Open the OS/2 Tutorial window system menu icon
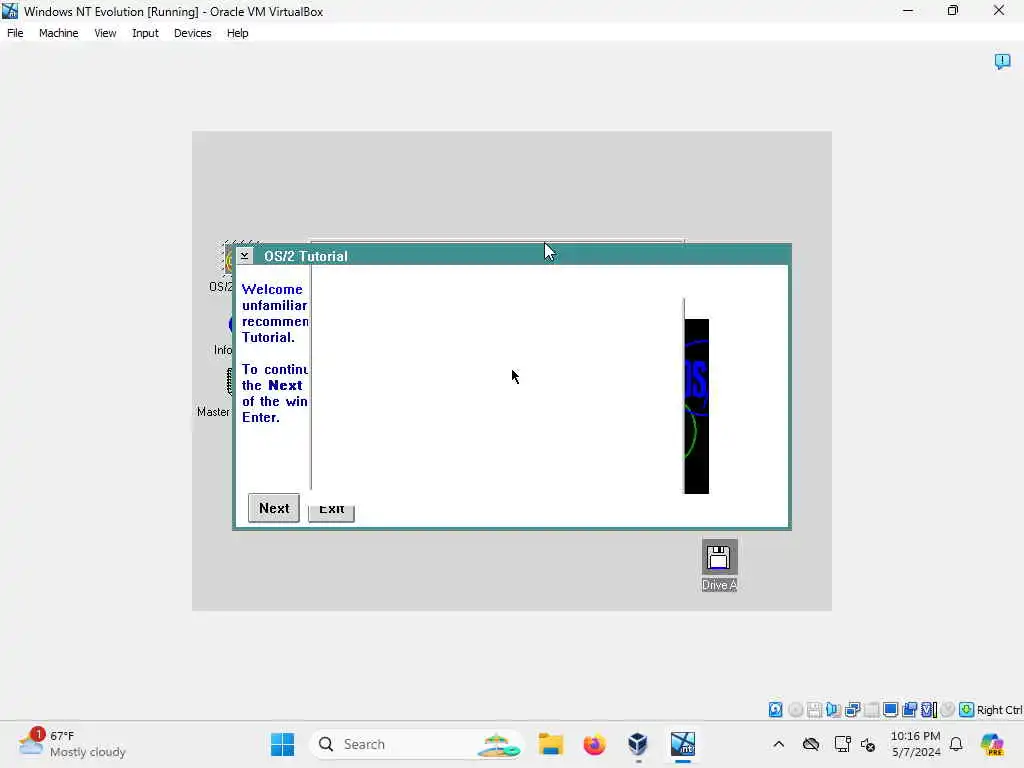The image size is (1024, 768). [x=244, y=256]
